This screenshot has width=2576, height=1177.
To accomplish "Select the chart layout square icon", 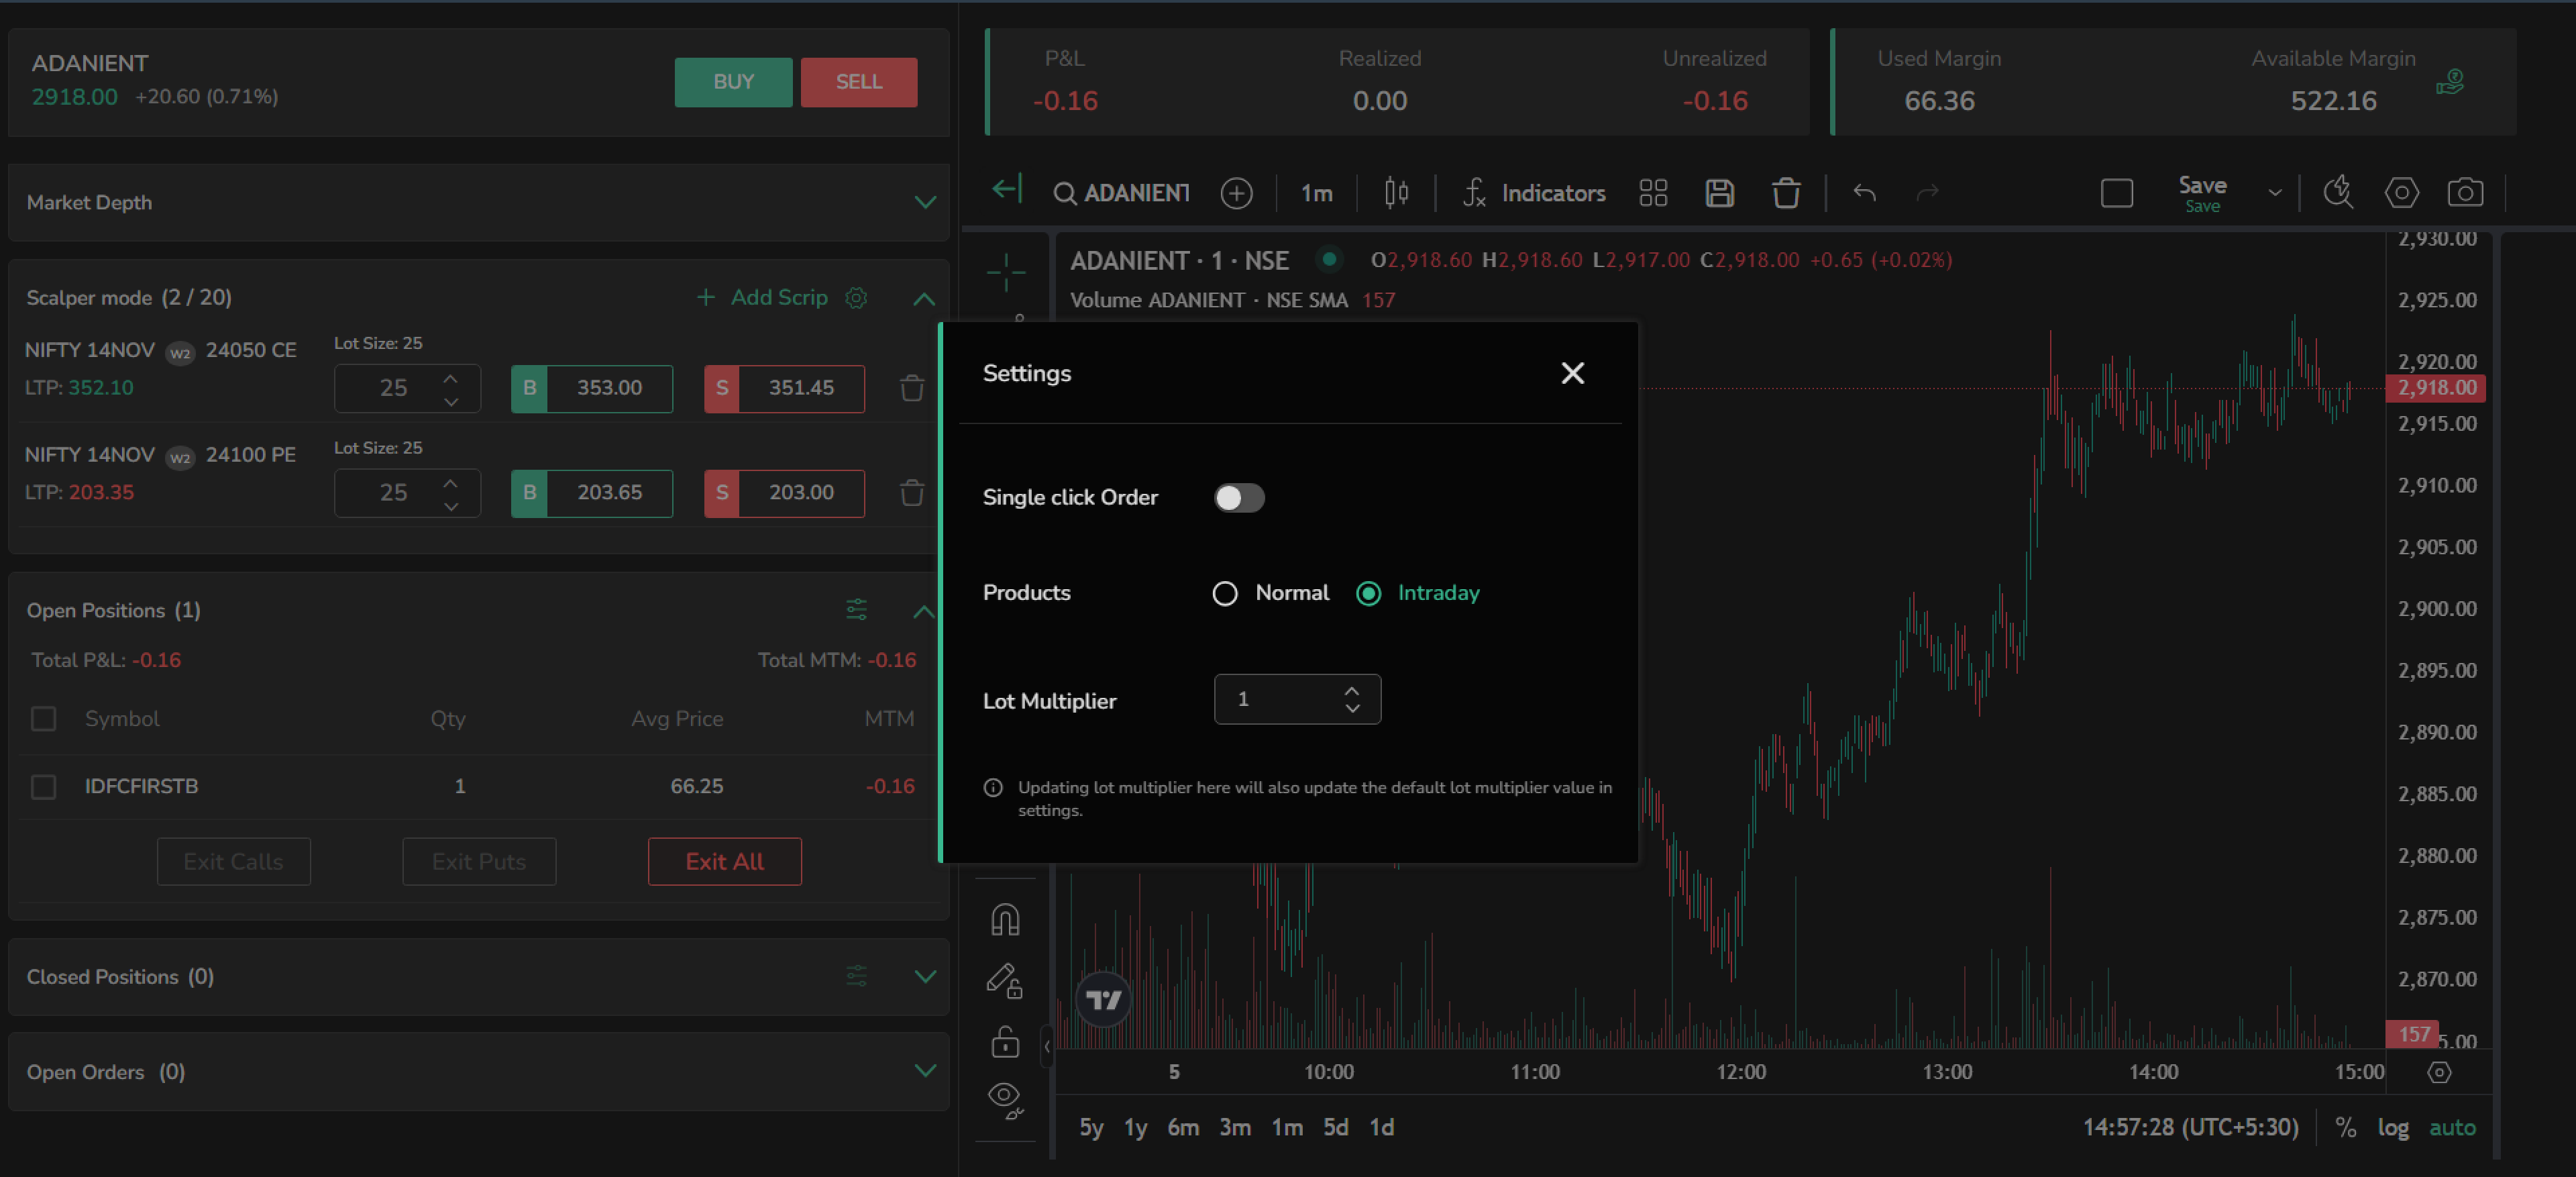I will 2116,193.
